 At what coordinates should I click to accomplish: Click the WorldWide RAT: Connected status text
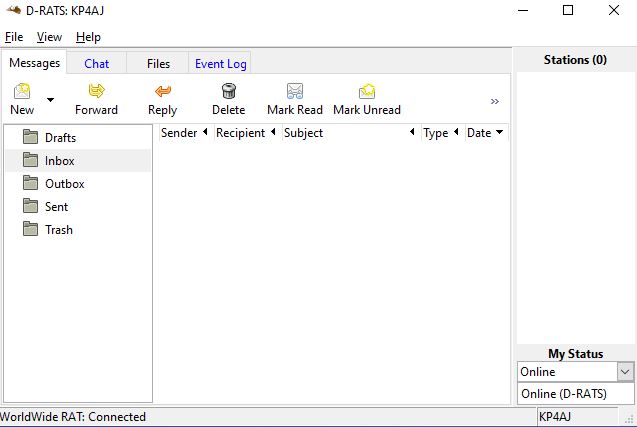pos(73,417)
